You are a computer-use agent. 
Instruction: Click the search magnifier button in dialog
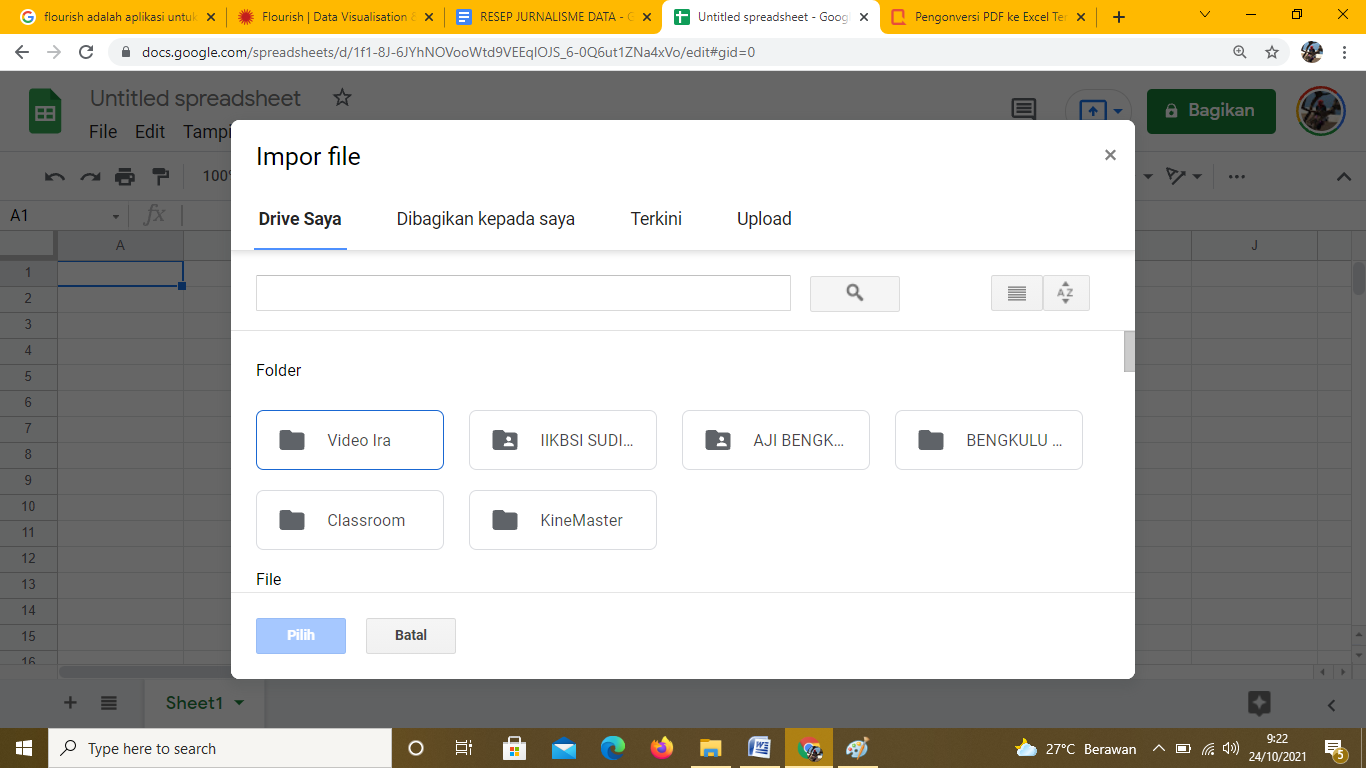point(854,294)
